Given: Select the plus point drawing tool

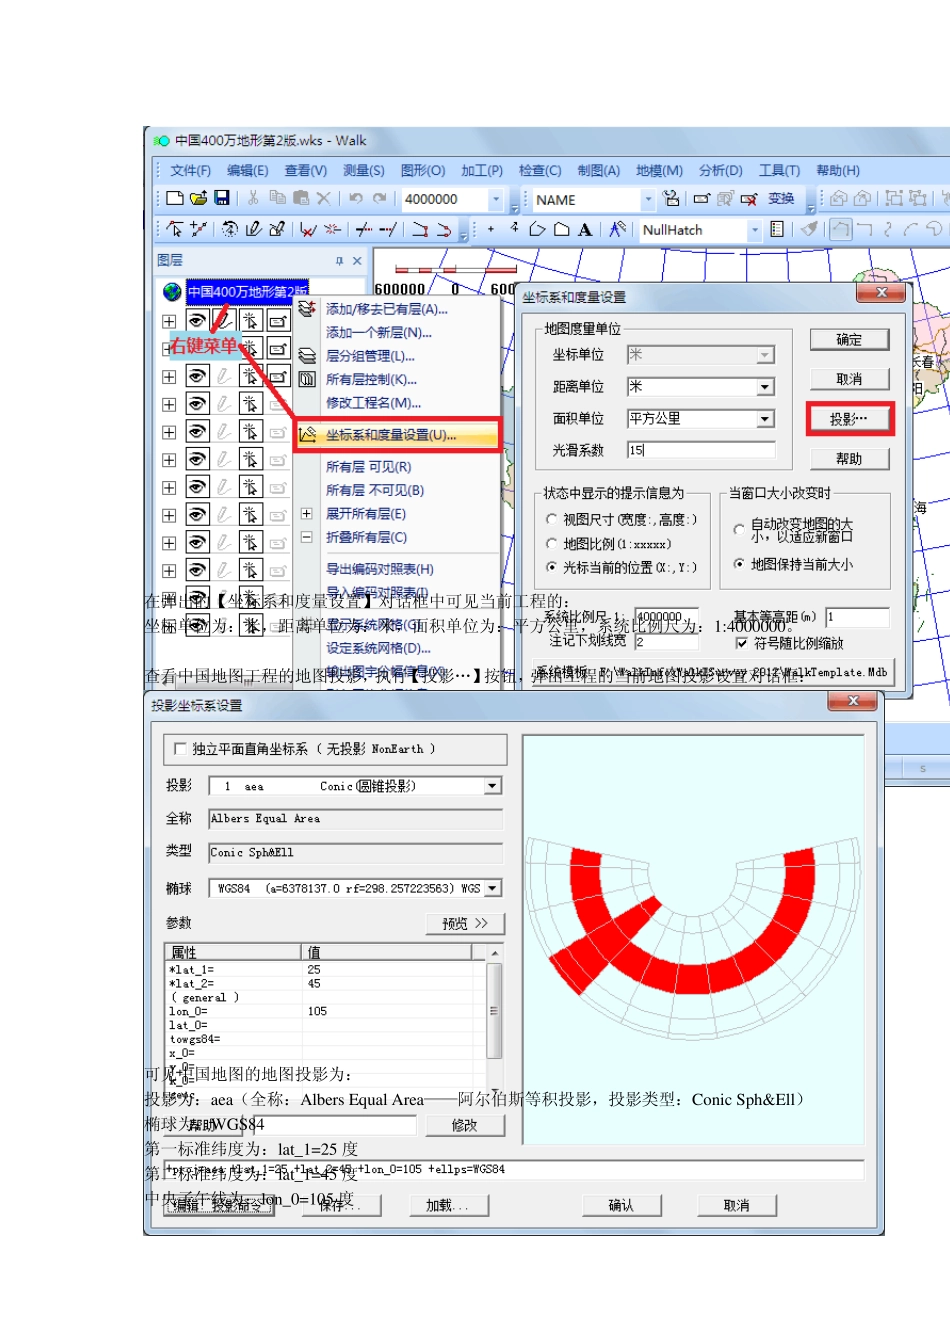Looking at the screenshot, I should (x=490, y=230).
